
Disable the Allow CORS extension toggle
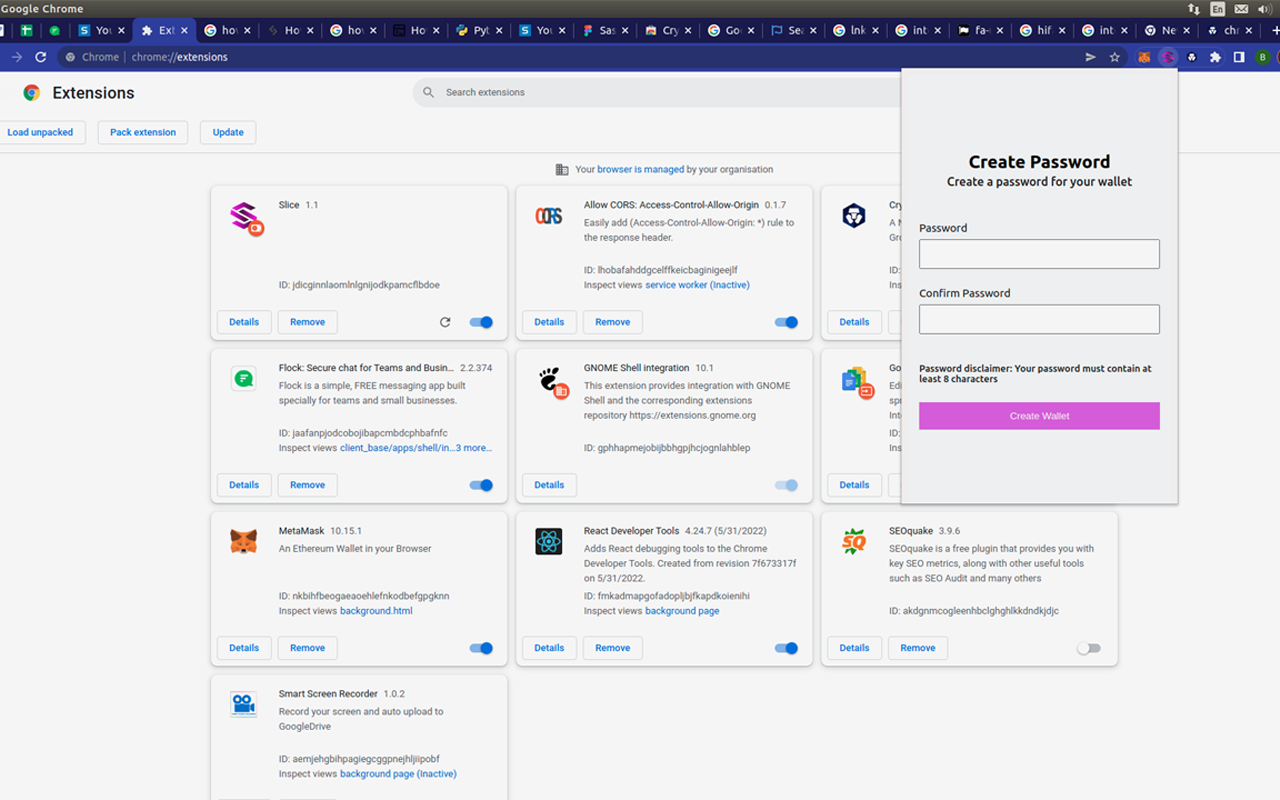coord(786,322)
